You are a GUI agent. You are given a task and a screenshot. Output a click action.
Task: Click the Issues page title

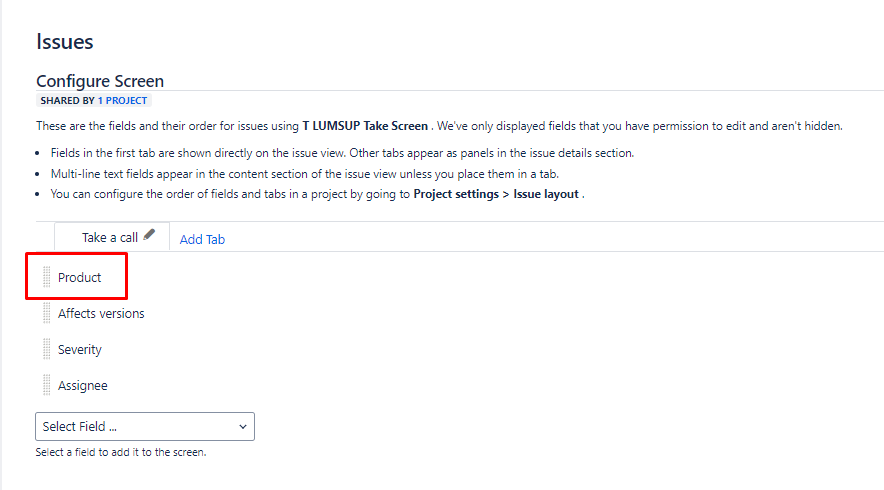coord(65,42)
